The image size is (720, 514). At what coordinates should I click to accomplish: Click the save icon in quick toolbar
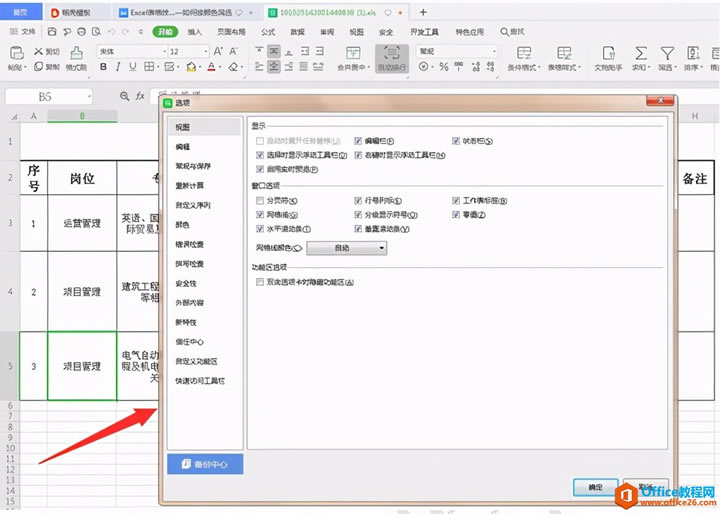click(x=52, y=31)
